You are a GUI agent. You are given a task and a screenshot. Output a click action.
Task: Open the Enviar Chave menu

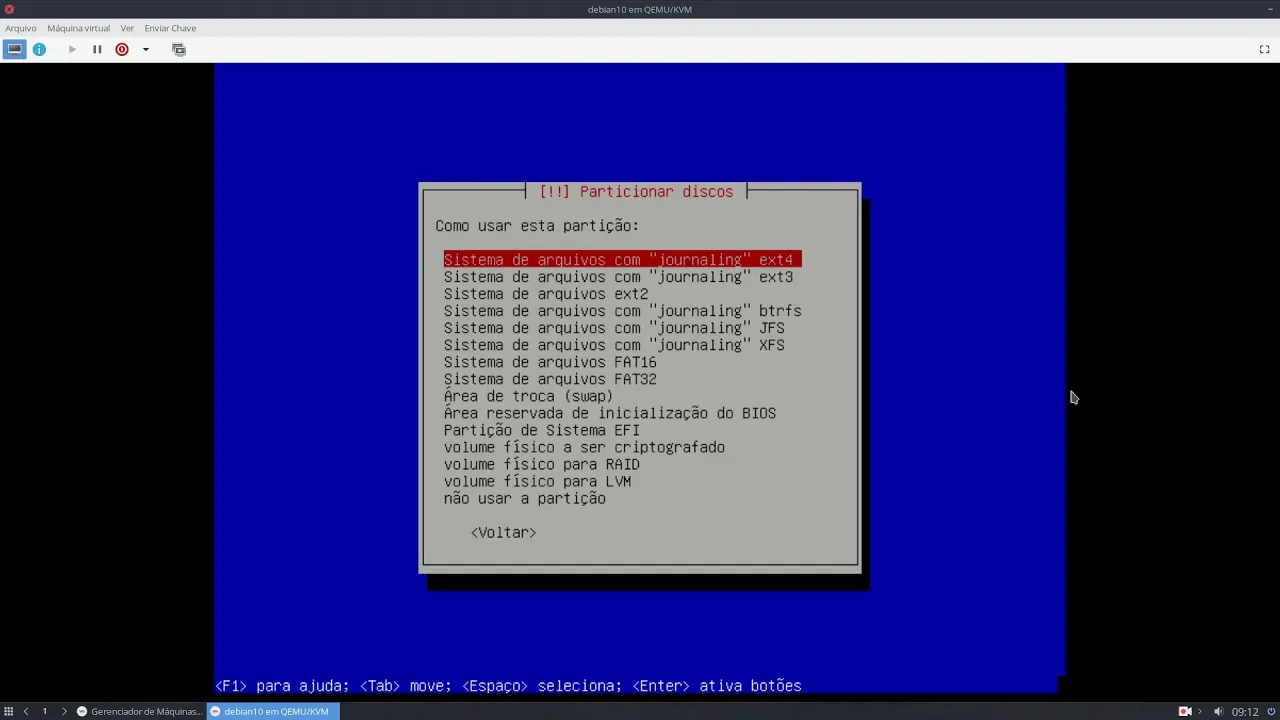170,28
